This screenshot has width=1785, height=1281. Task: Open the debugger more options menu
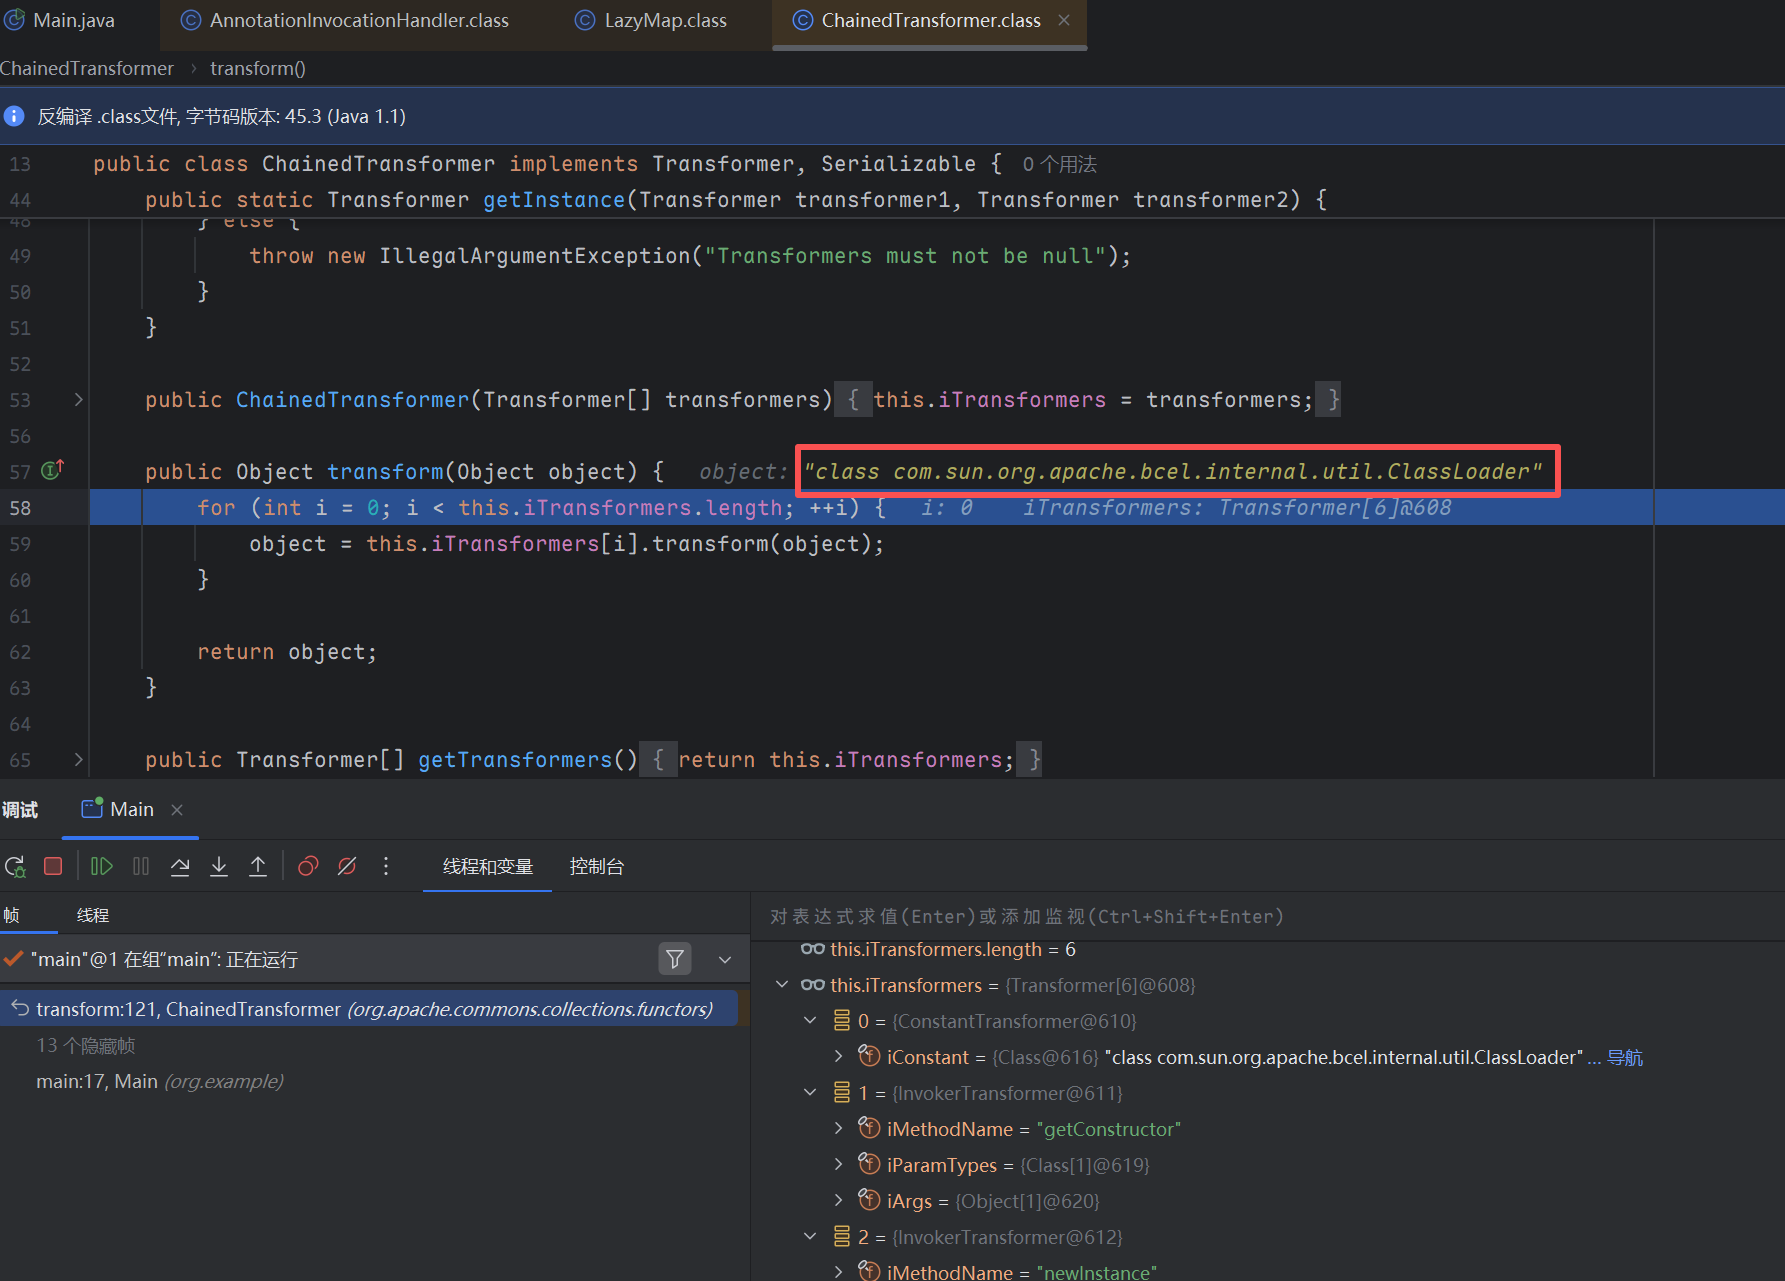386,867
